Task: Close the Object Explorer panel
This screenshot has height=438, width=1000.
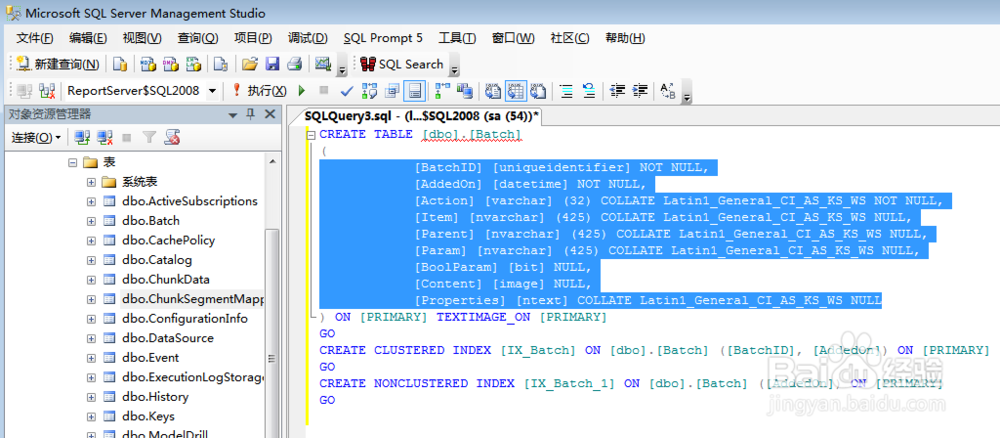Action: 270,114
